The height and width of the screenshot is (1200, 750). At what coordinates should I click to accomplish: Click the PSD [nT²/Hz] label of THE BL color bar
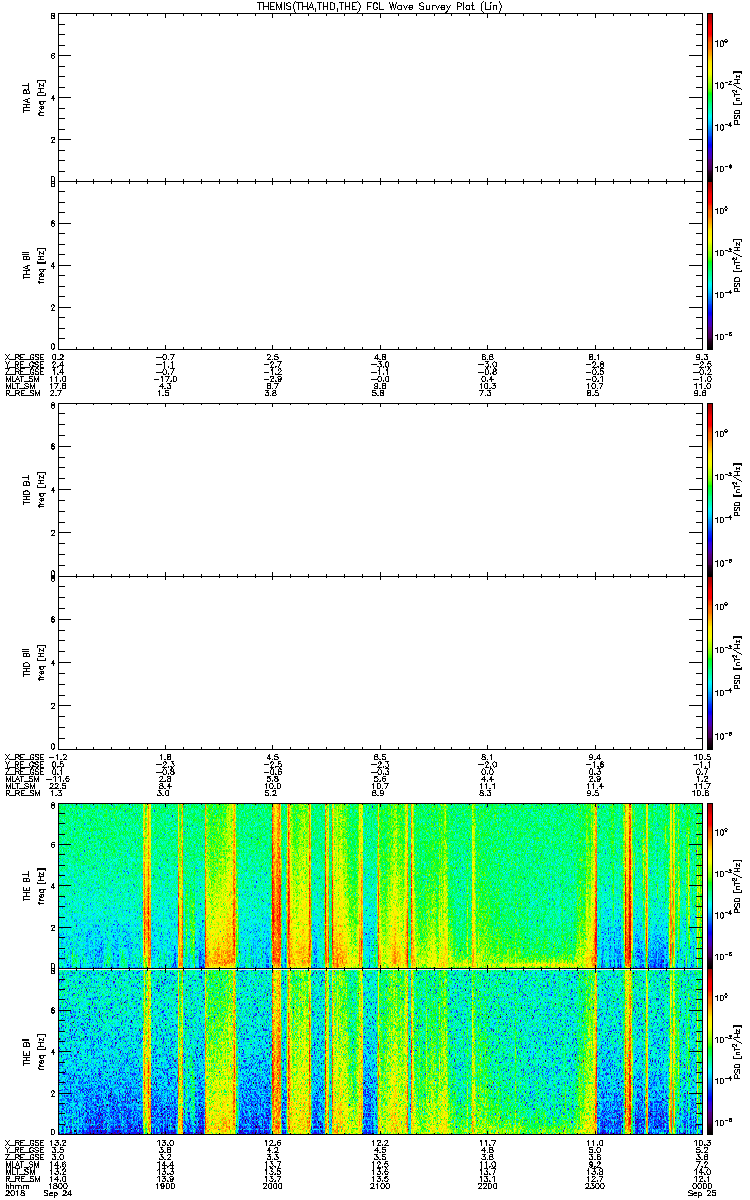tap(739, 884)
